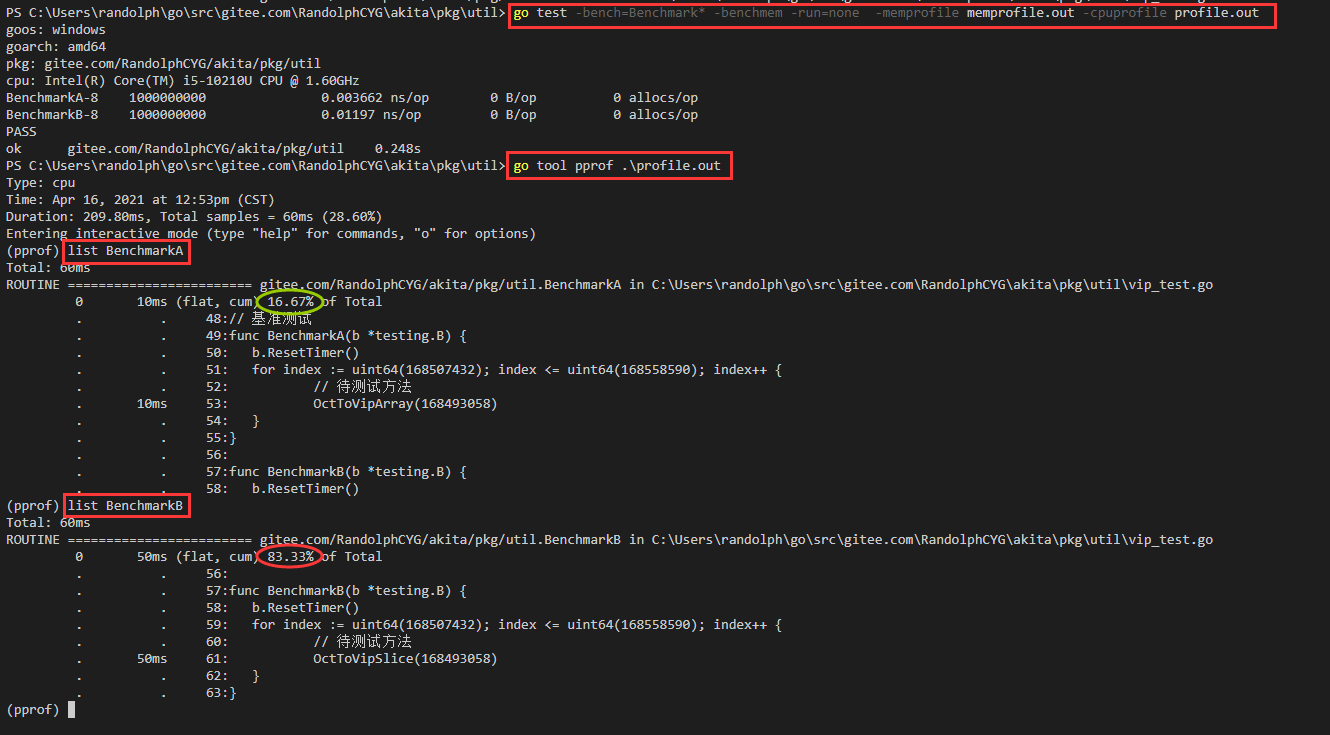Viewport: 1330px width, 735px height.
Task: Click the cpu Intel Core i5-10210U line
Action: [x=182, y=82]
